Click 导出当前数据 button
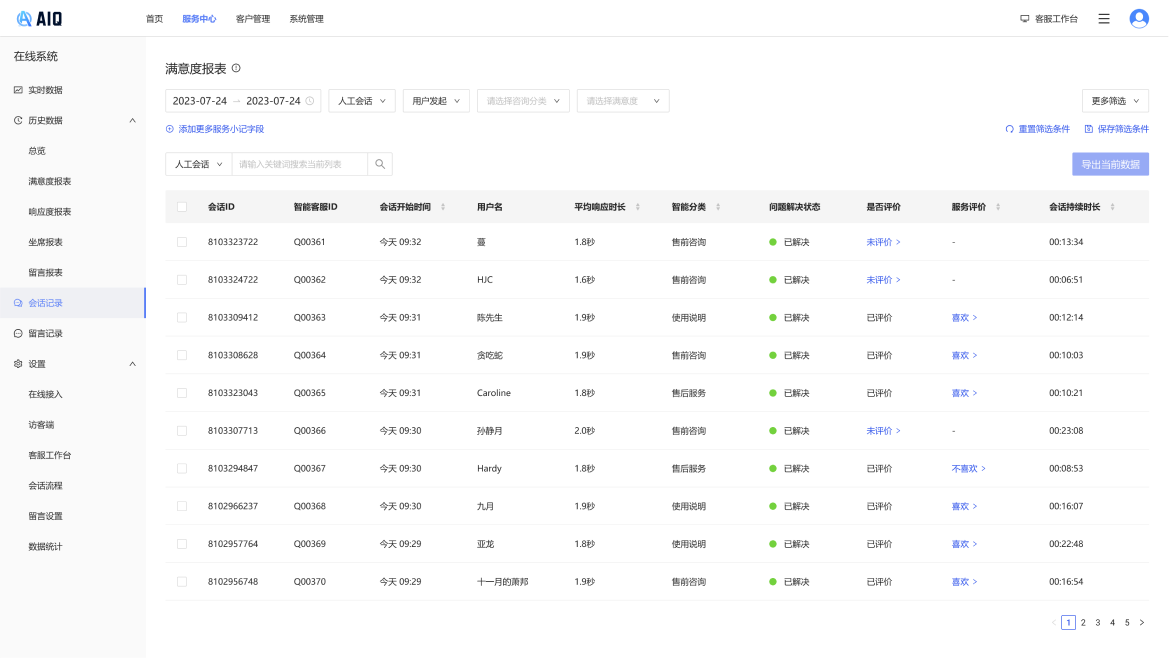The width and height of the screenshot is (1169, 658). click(x=1110, y=164)
